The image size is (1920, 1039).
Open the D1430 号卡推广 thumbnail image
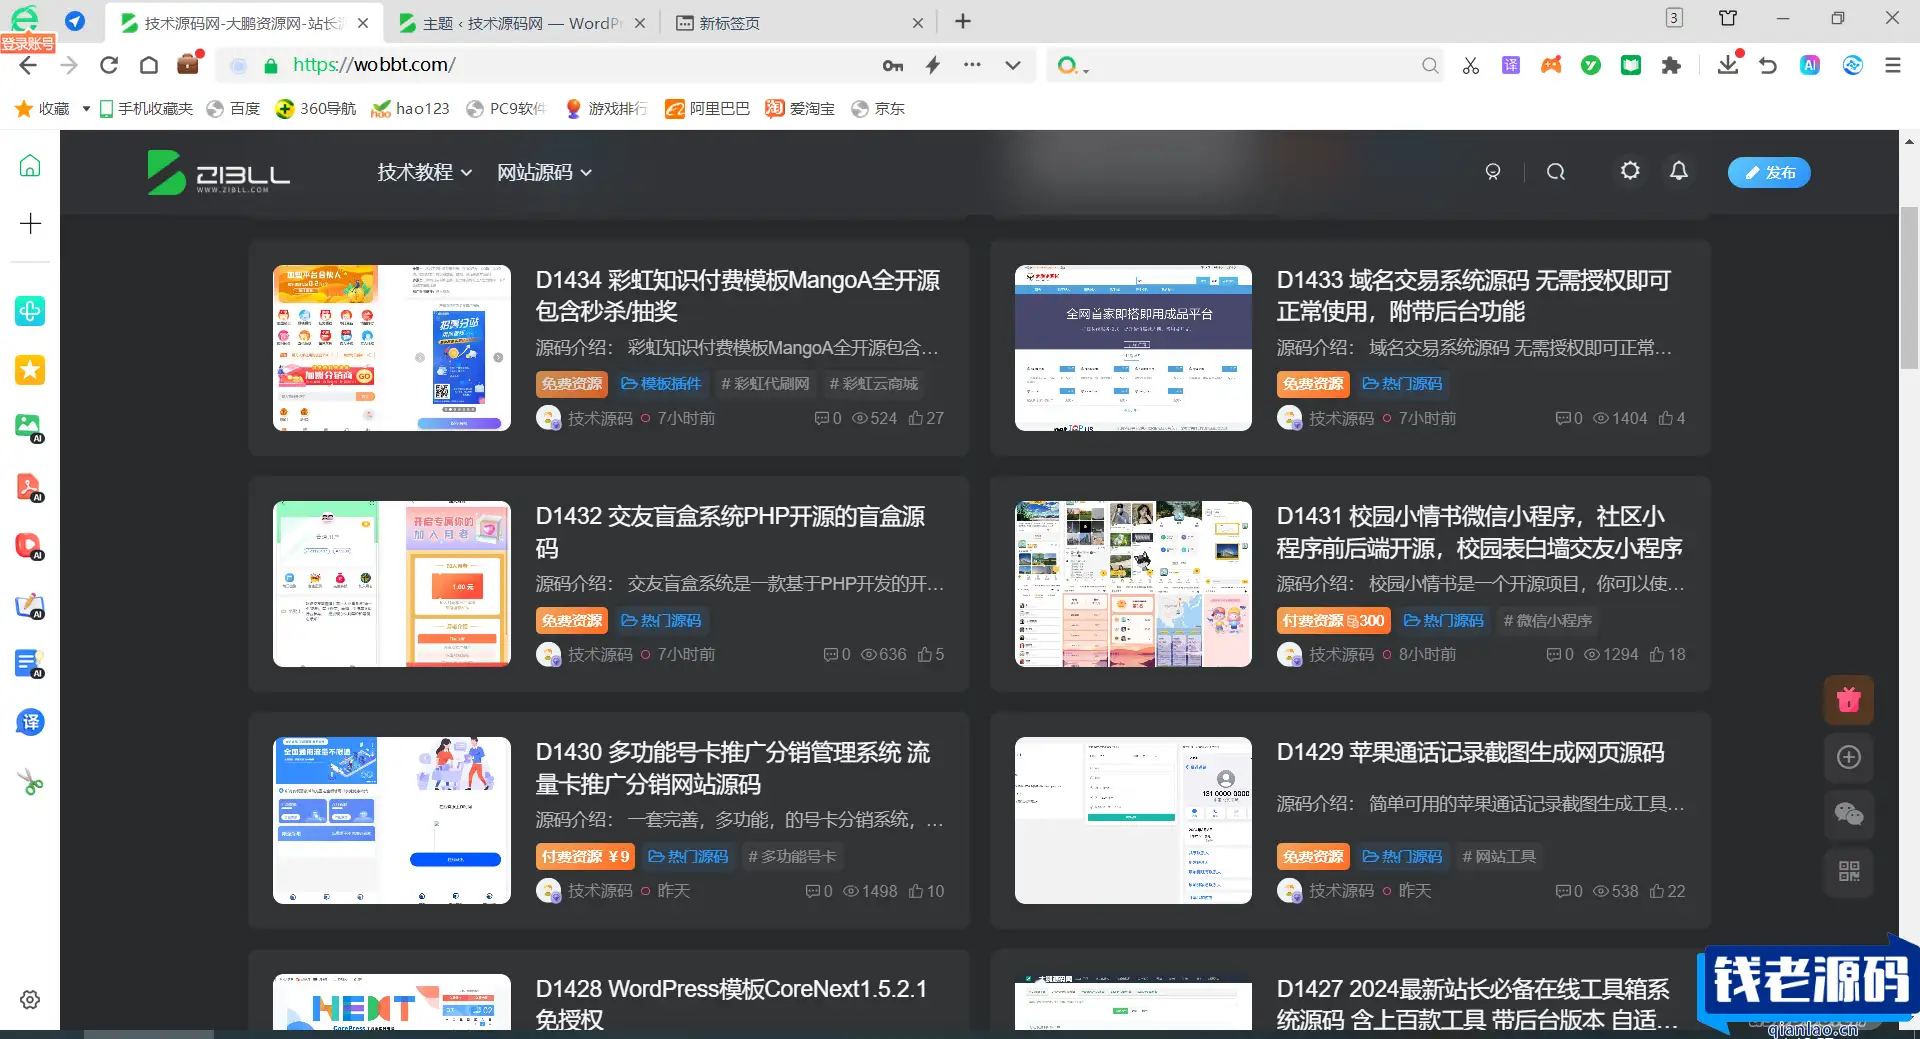[392, 820]
